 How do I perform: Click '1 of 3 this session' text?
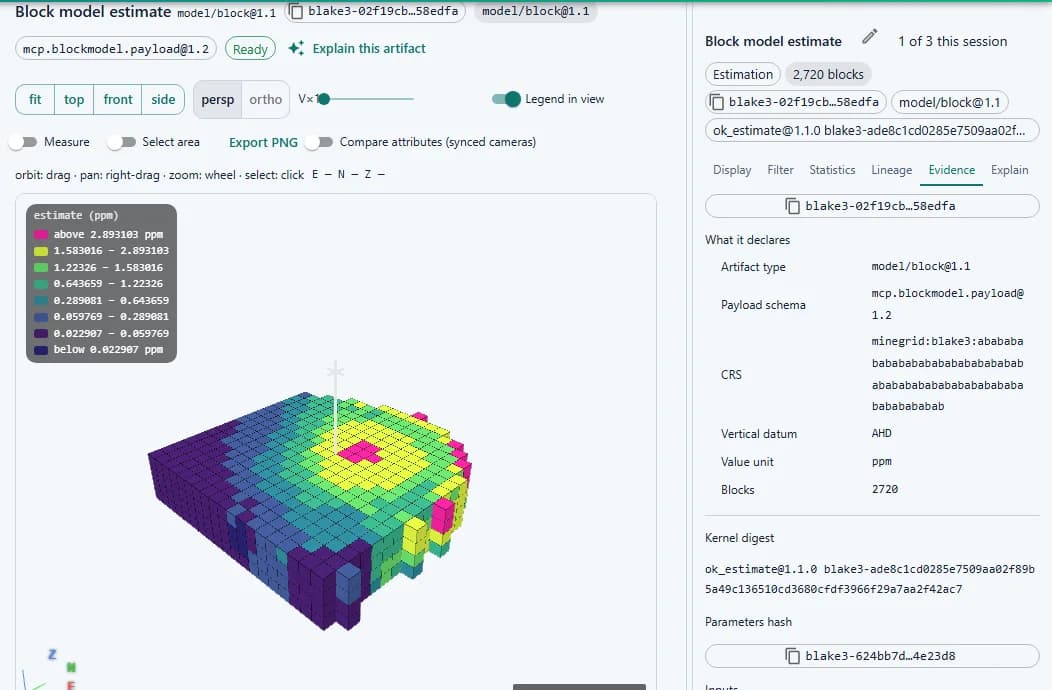pyautogui.click(x=953, y=42)
